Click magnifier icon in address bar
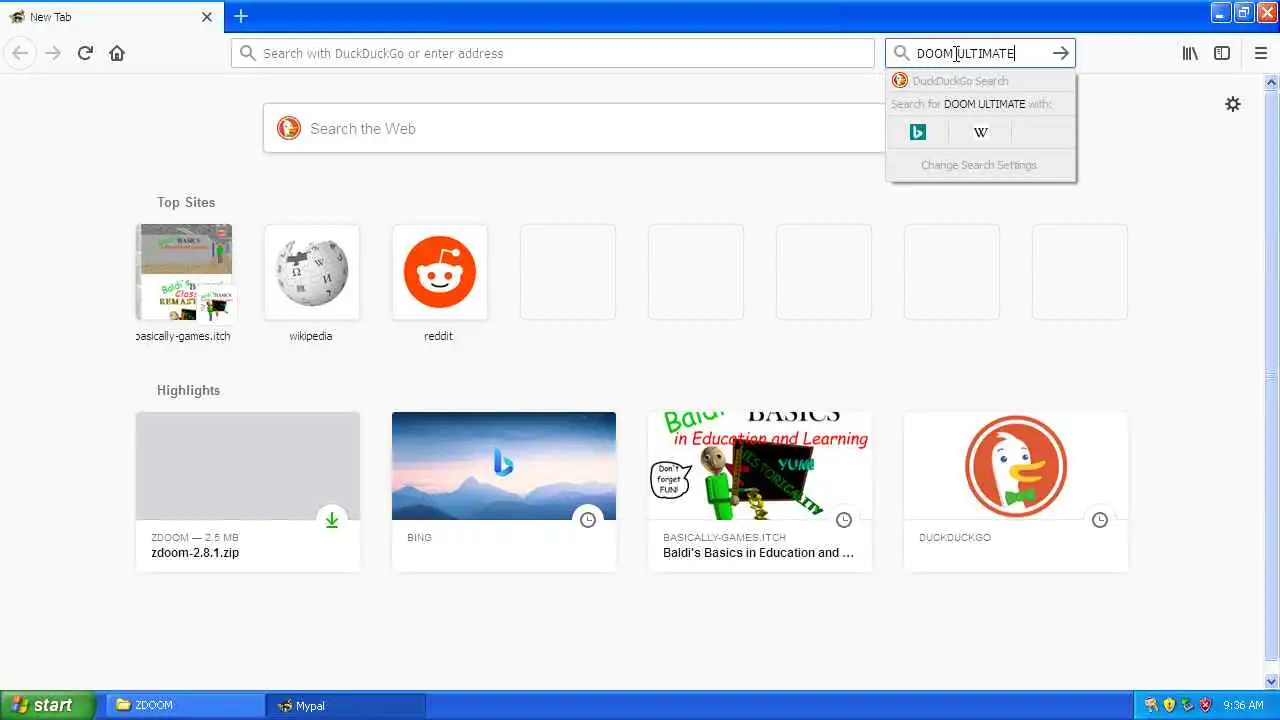Screen dimensions: 1280x720 coord(247,53)
